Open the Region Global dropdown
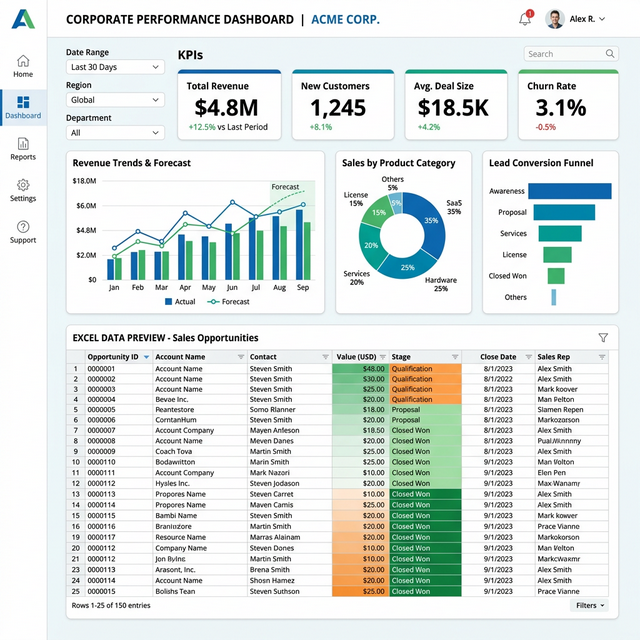 pos(114,100)
